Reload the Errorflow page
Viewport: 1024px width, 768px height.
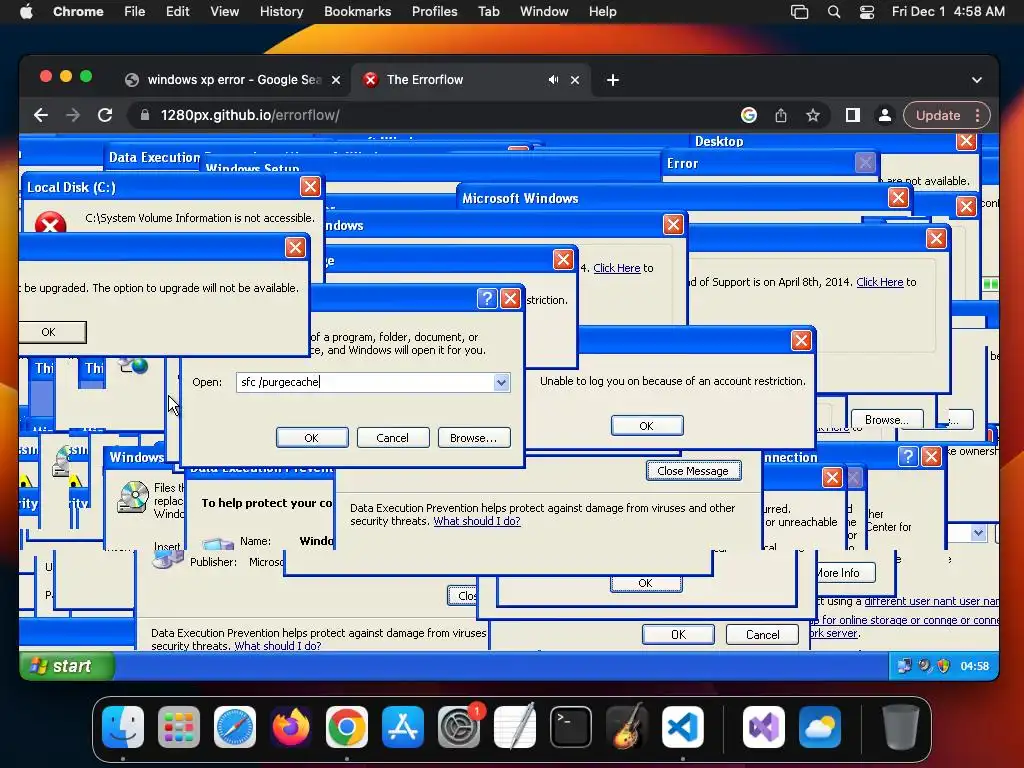point(104,116)
